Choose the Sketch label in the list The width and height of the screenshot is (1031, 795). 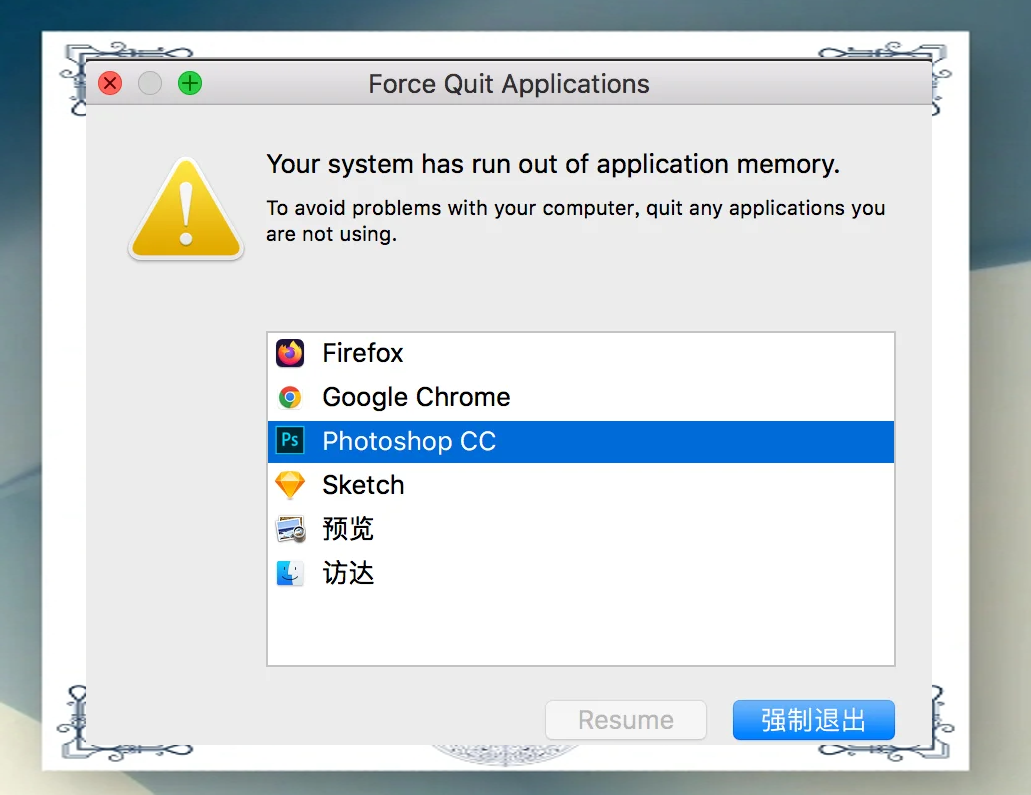[363, 485]
